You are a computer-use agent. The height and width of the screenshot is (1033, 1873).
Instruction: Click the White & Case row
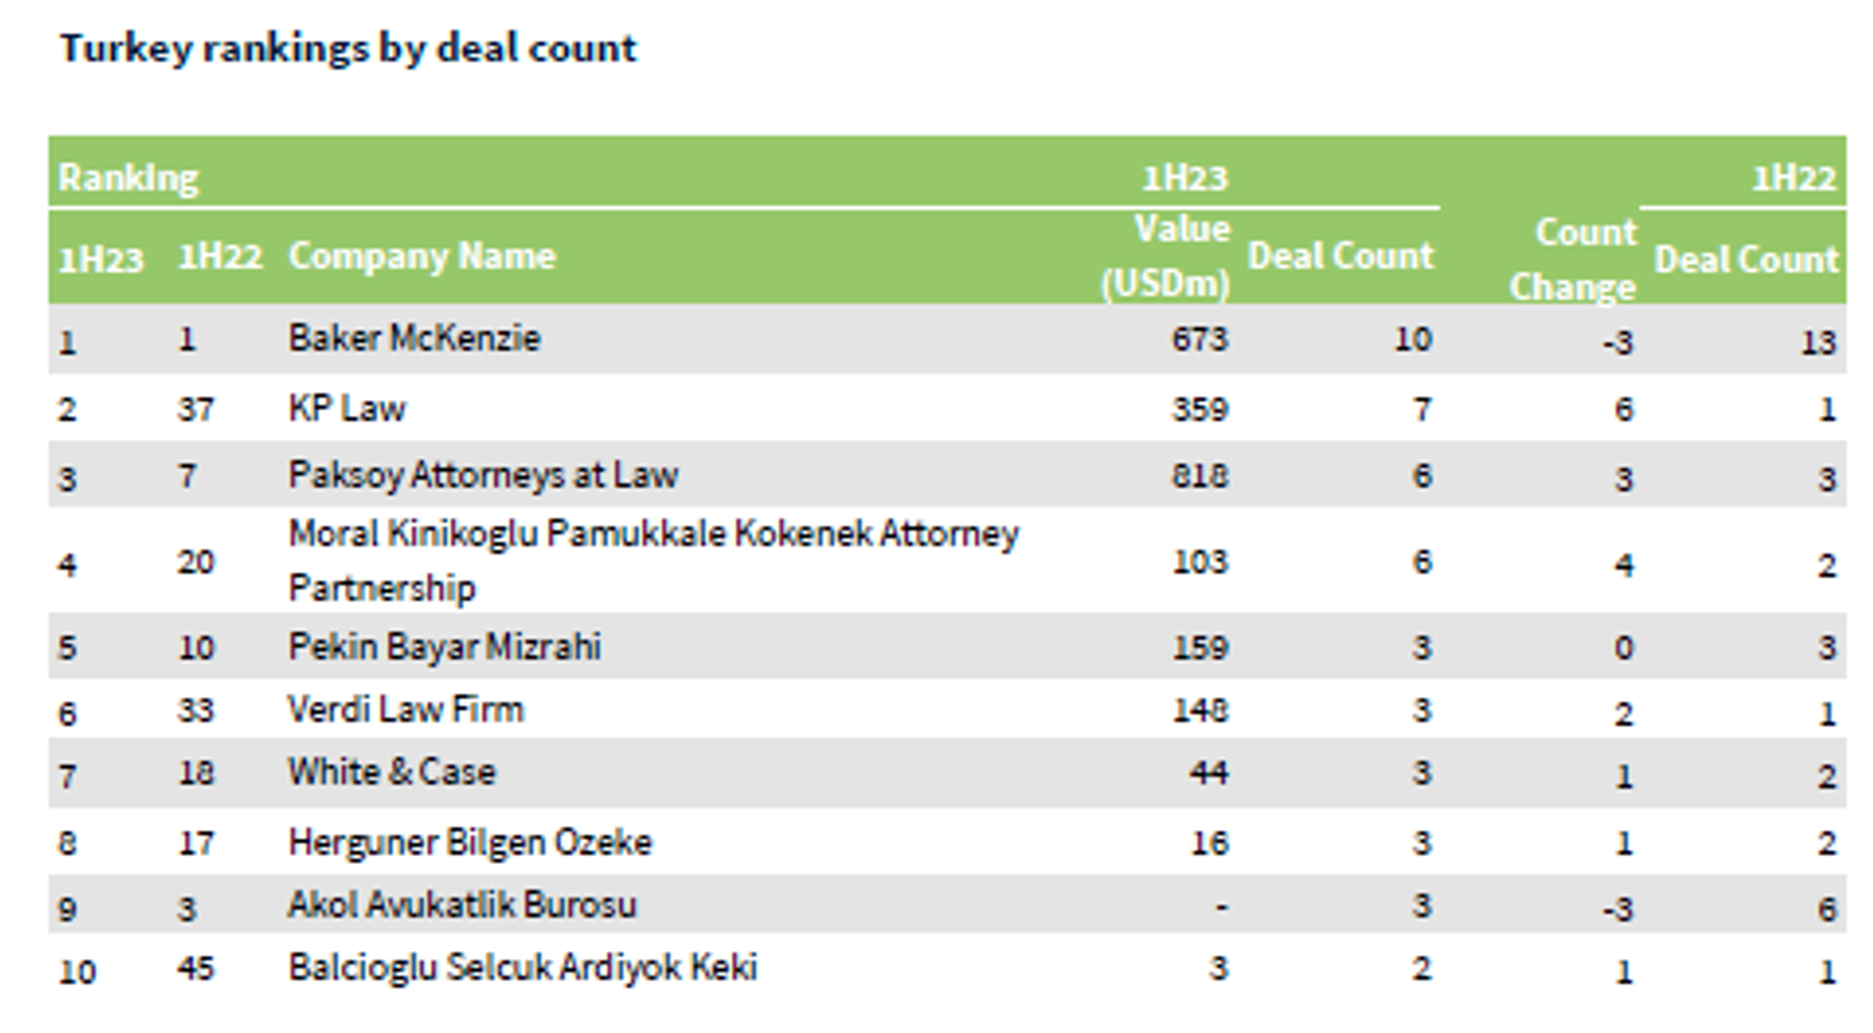tap(947, 772)
